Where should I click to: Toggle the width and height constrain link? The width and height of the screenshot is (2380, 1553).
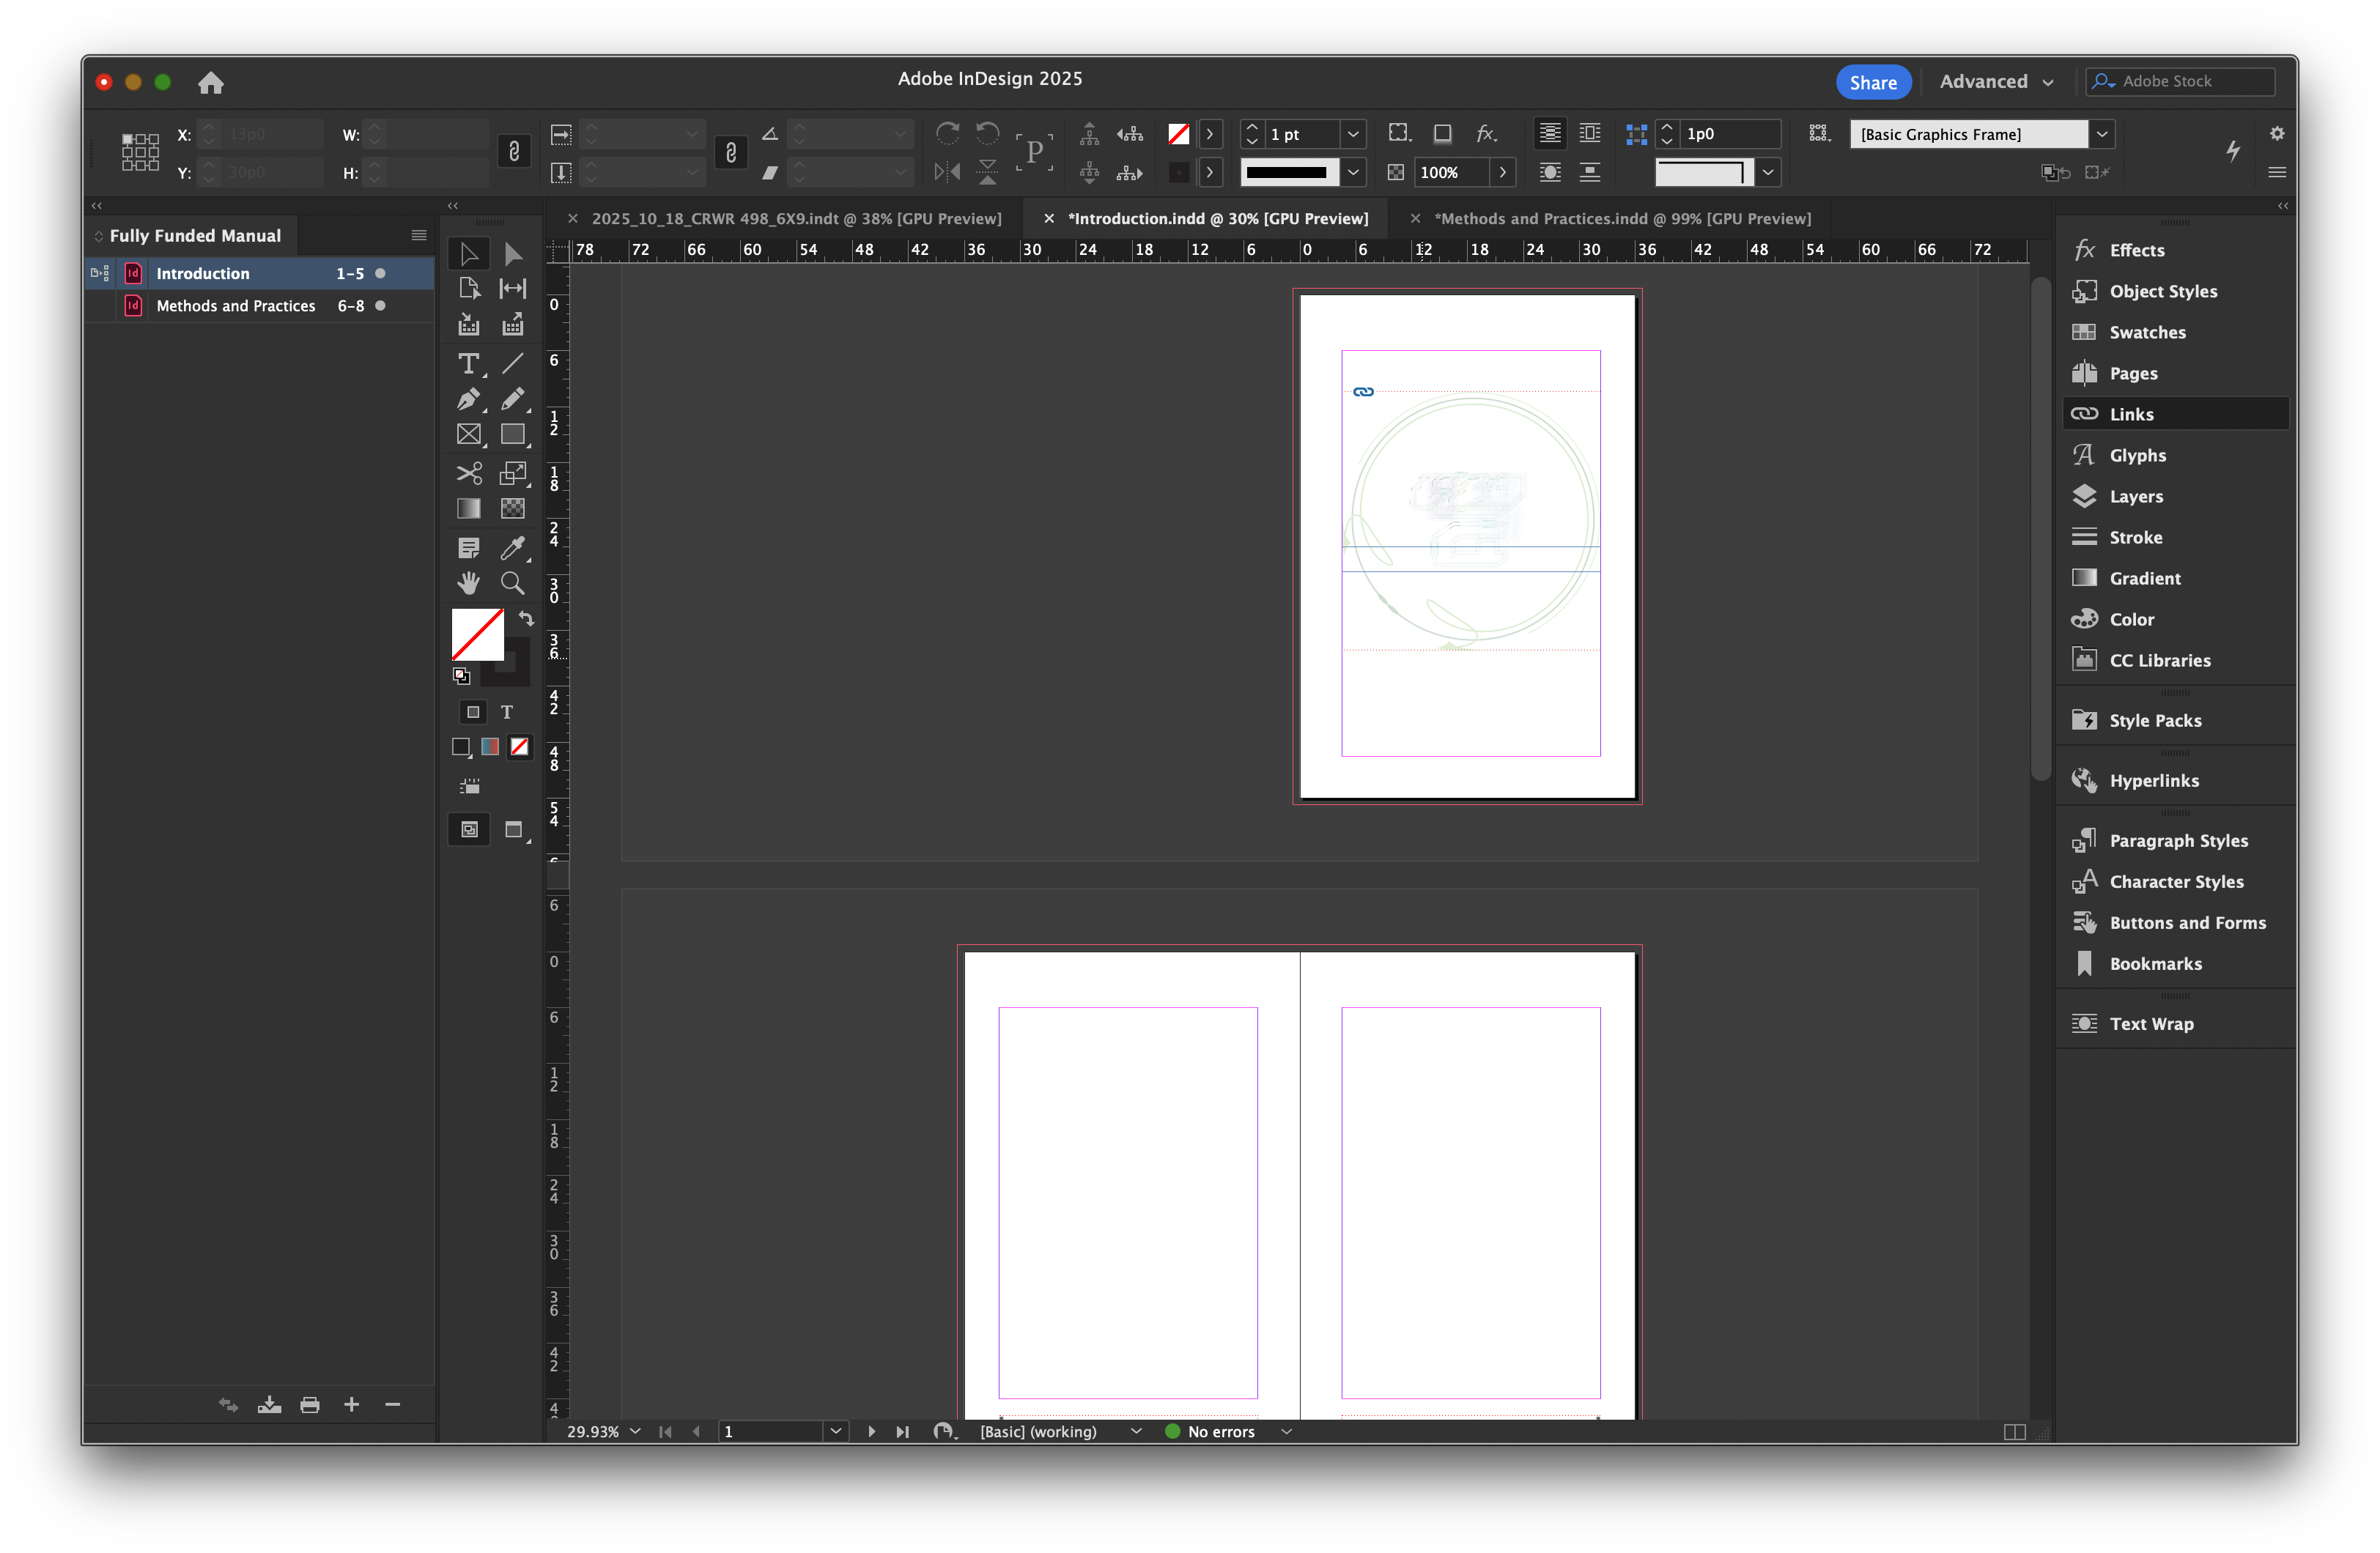tap(514, 152)
